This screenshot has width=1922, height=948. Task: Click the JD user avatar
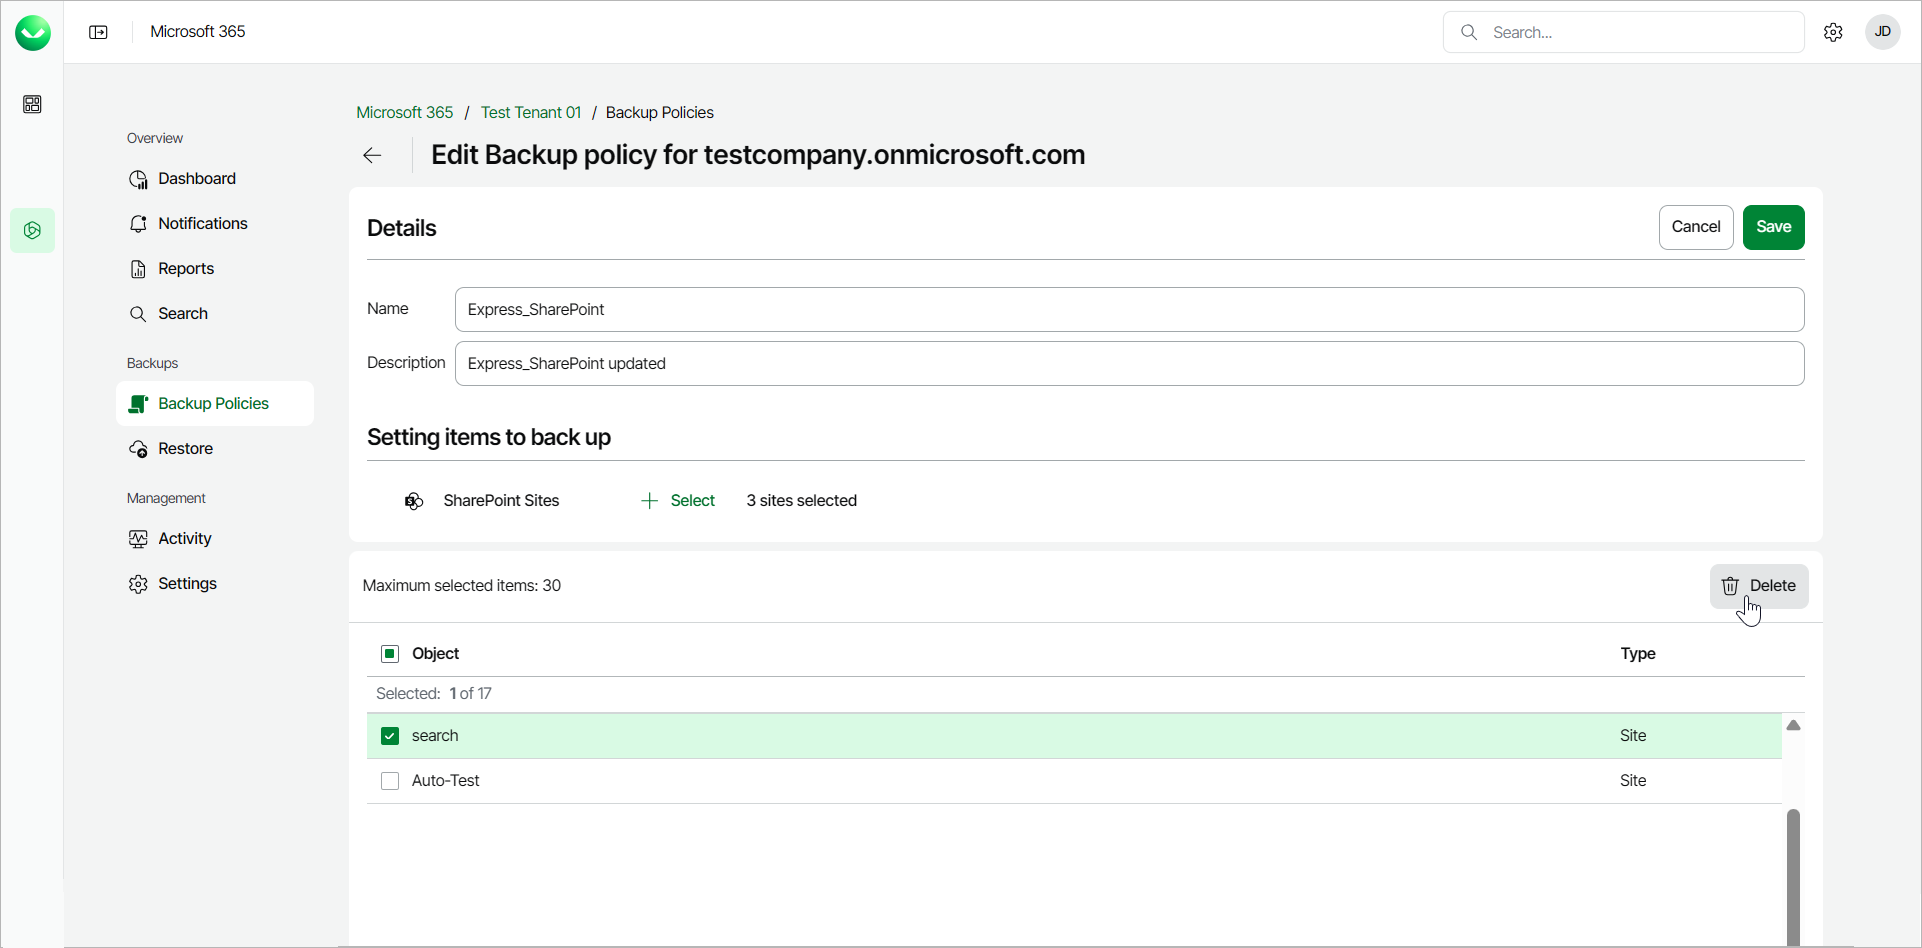point(1882,32)
